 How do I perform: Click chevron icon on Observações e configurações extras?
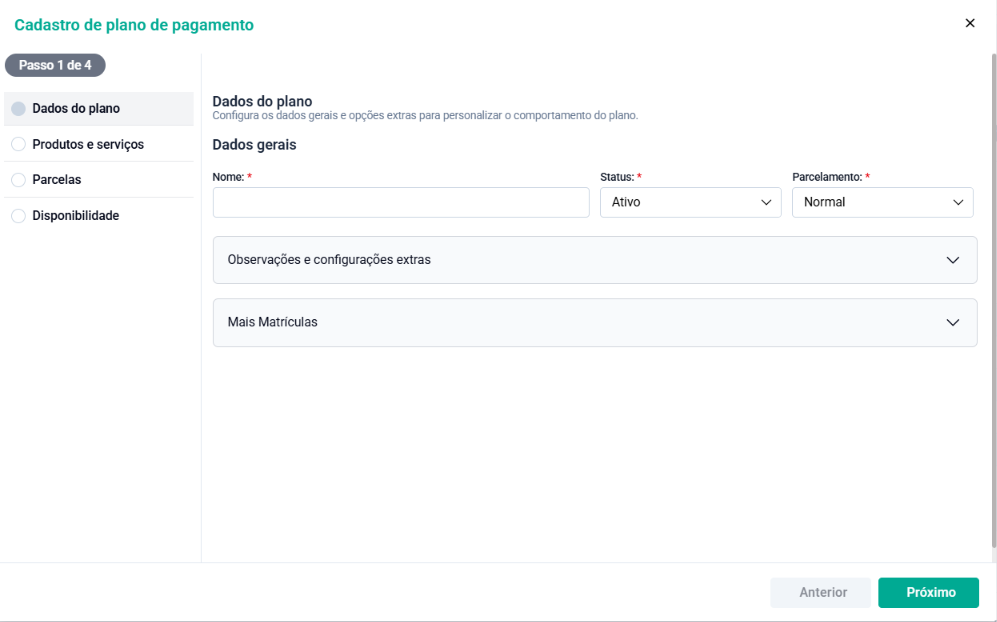pos(952,260)
